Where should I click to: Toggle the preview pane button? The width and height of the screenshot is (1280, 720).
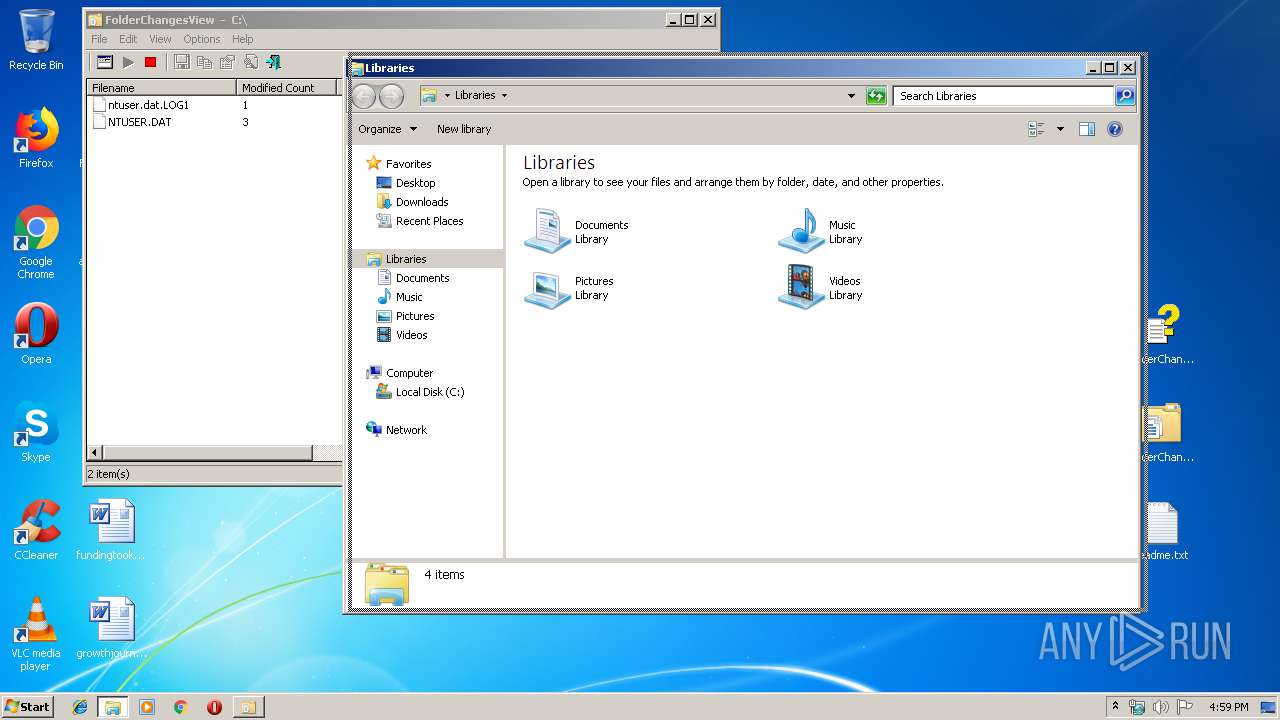pos(1087,129)
